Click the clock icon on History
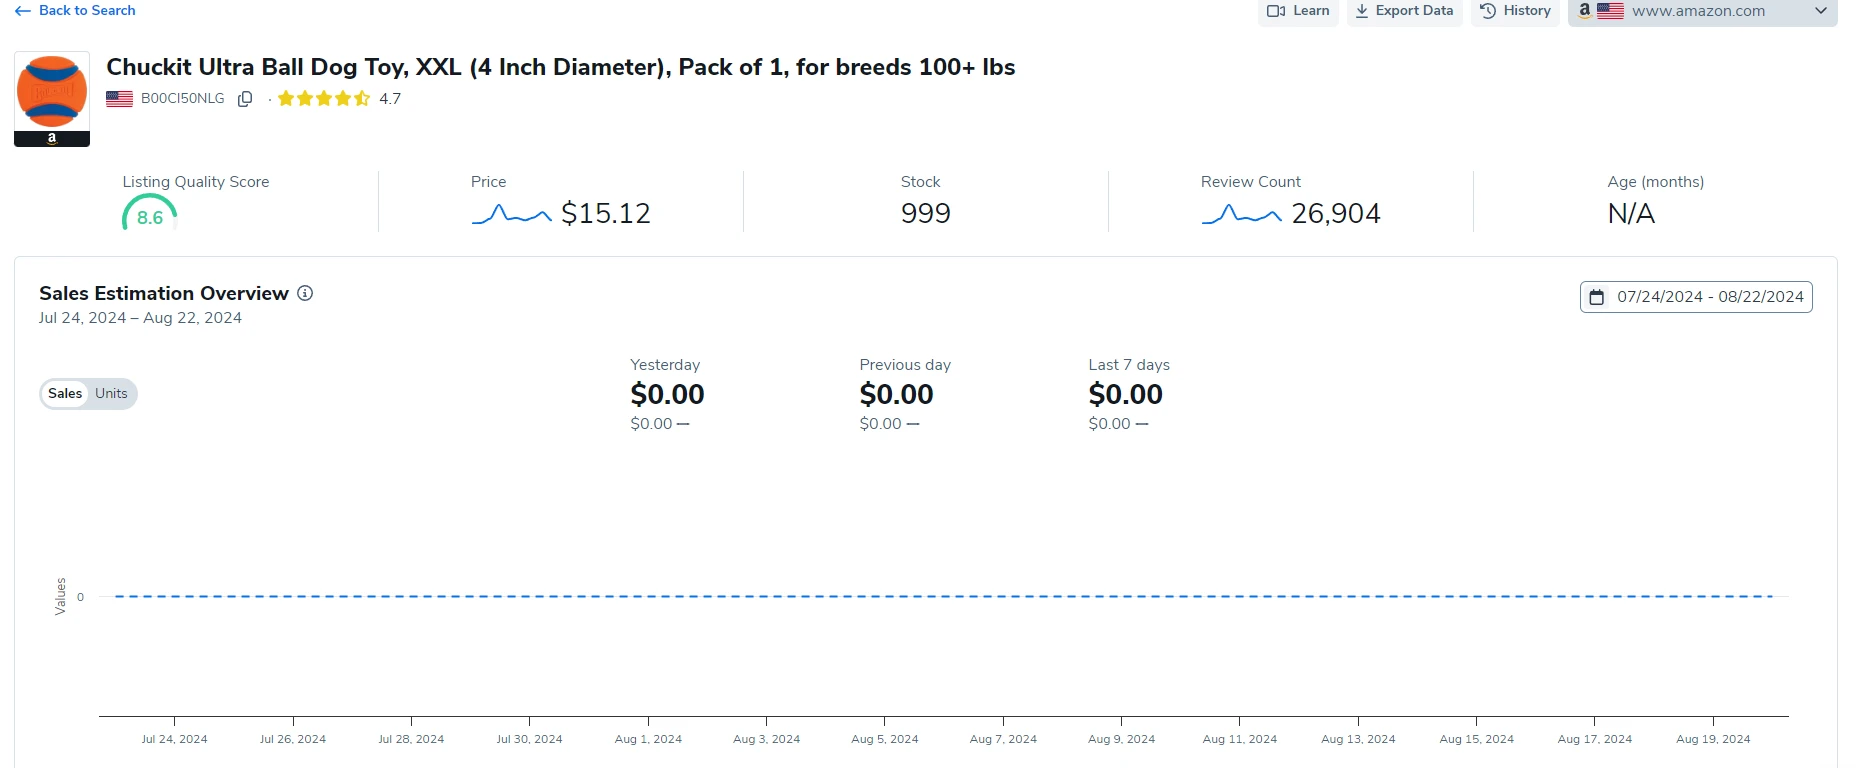 pyautogui.click(x=1488, y=11)
